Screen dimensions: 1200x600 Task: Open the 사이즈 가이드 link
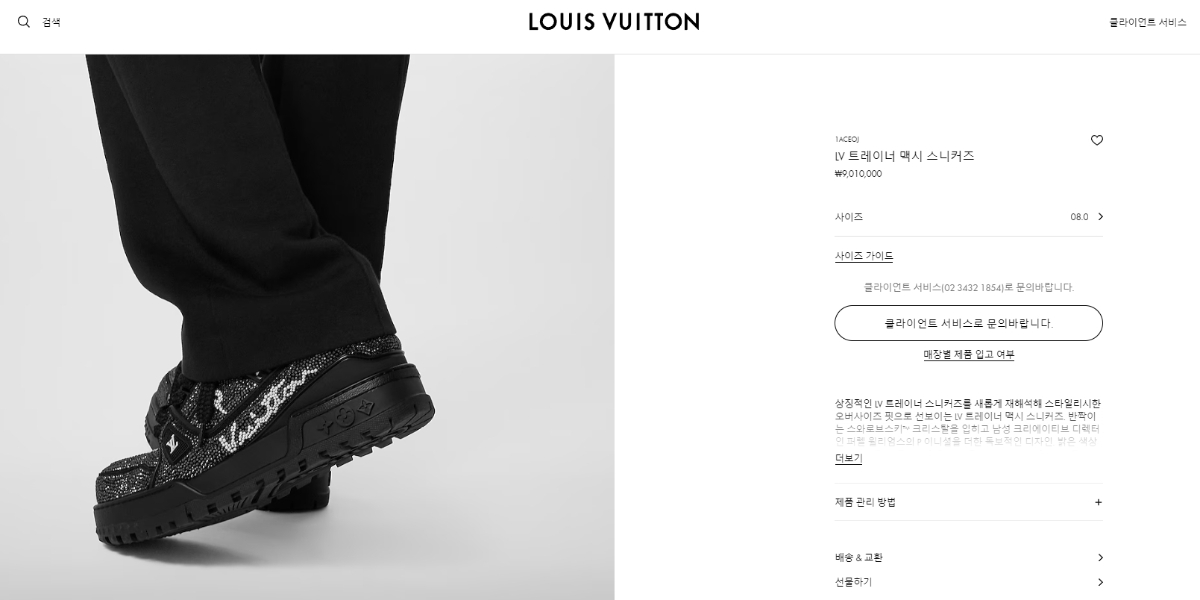pos(864,256)
